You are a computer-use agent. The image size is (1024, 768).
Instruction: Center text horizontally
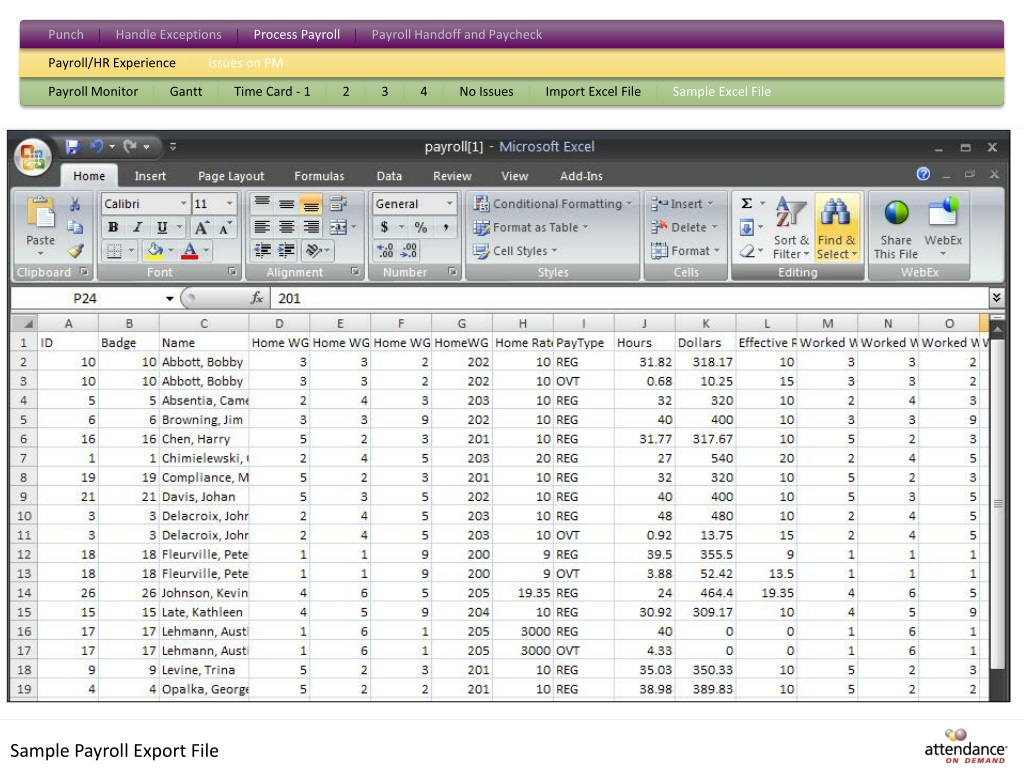pyautogui.click(x=287, y=227)
